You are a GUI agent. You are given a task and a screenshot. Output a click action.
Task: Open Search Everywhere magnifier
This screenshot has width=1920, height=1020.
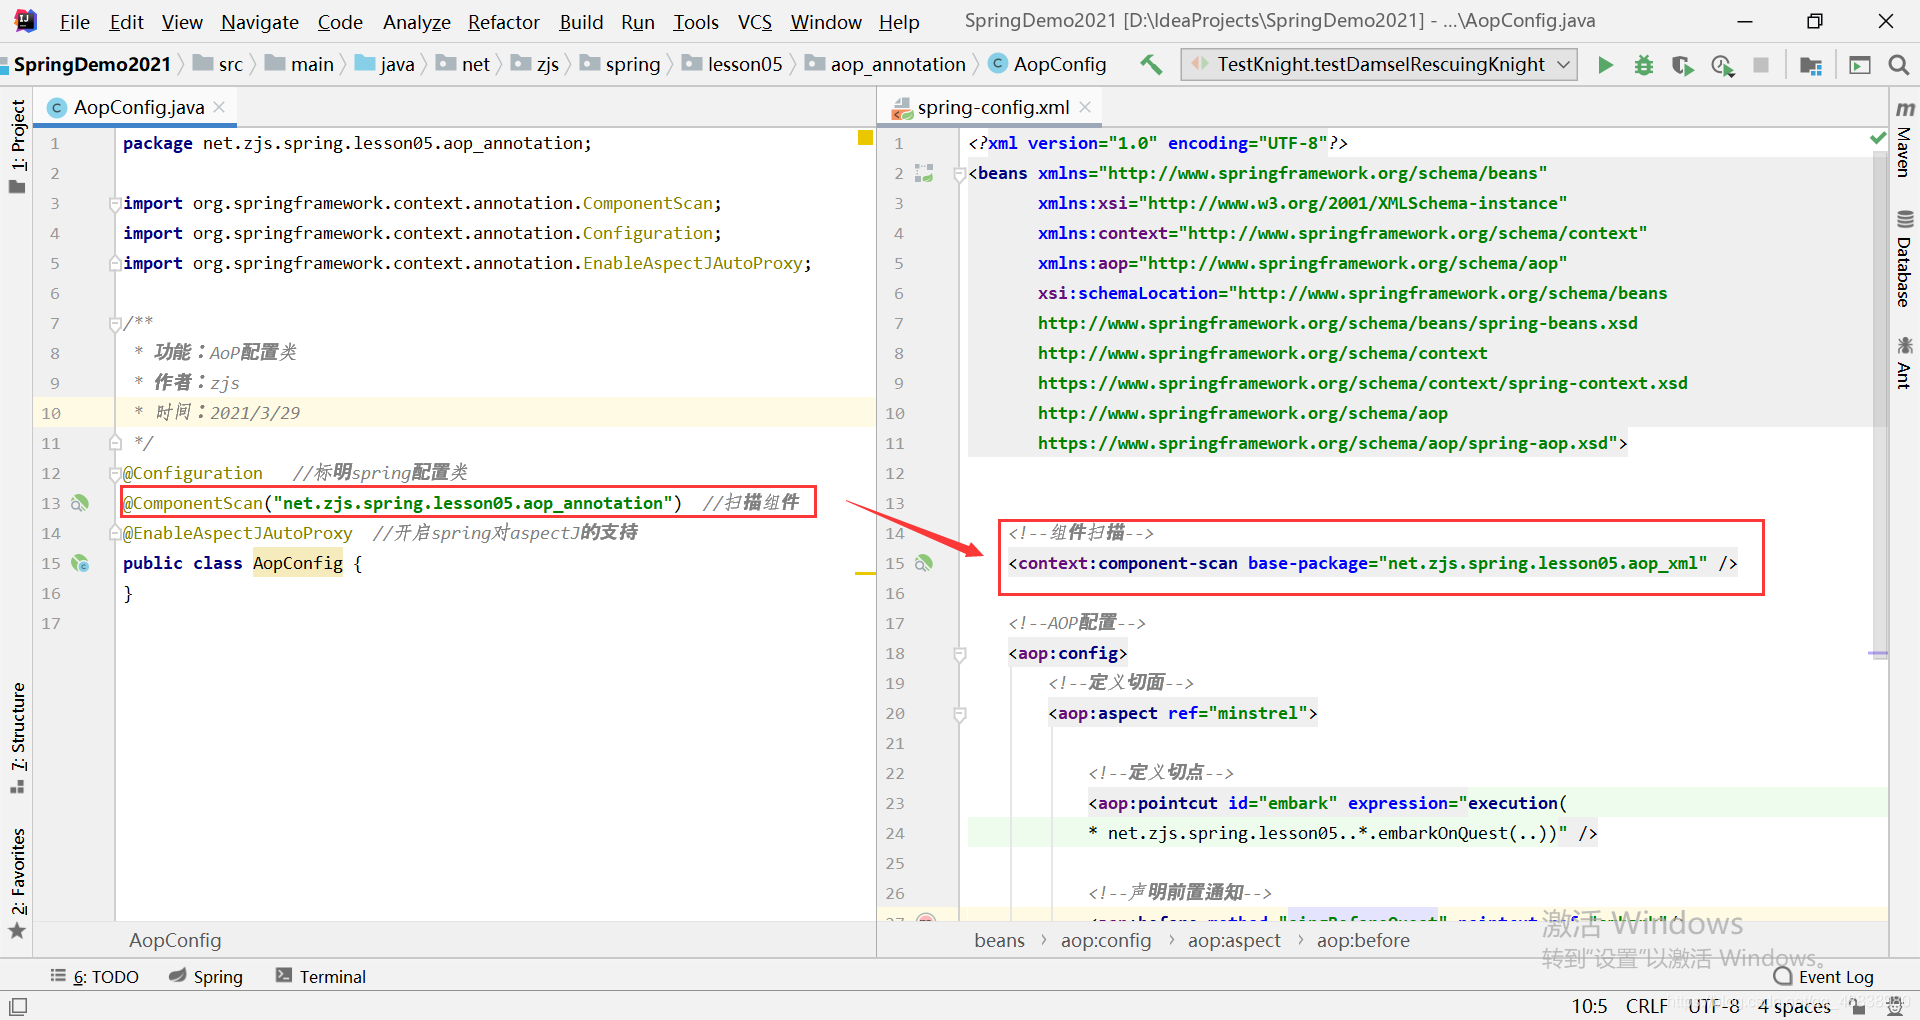point(1898,65)
